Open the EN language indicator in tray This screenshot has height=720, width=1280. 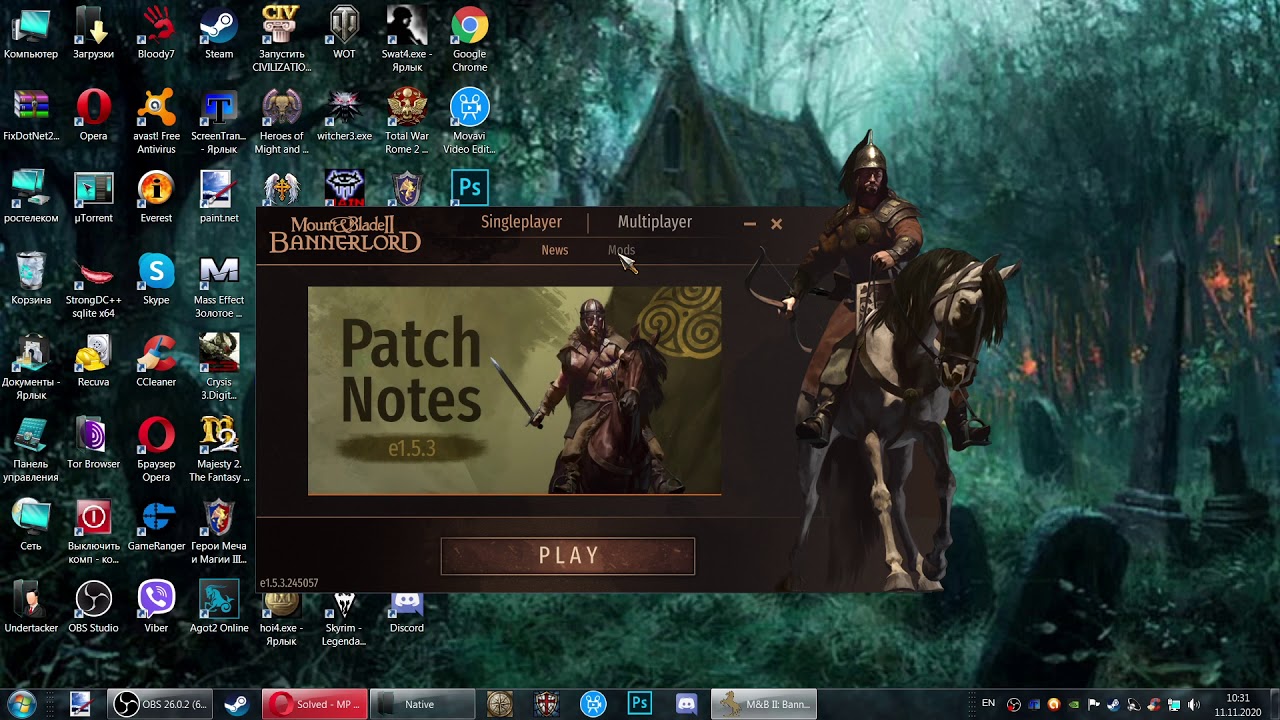click(x=989, y=704)
